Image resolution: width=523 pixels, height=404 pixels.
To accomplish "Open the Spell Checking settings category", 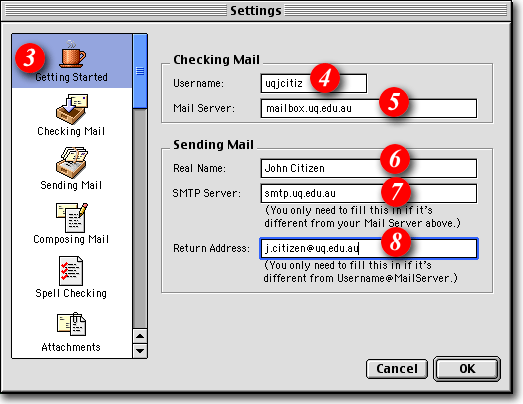I will [71, 278].
